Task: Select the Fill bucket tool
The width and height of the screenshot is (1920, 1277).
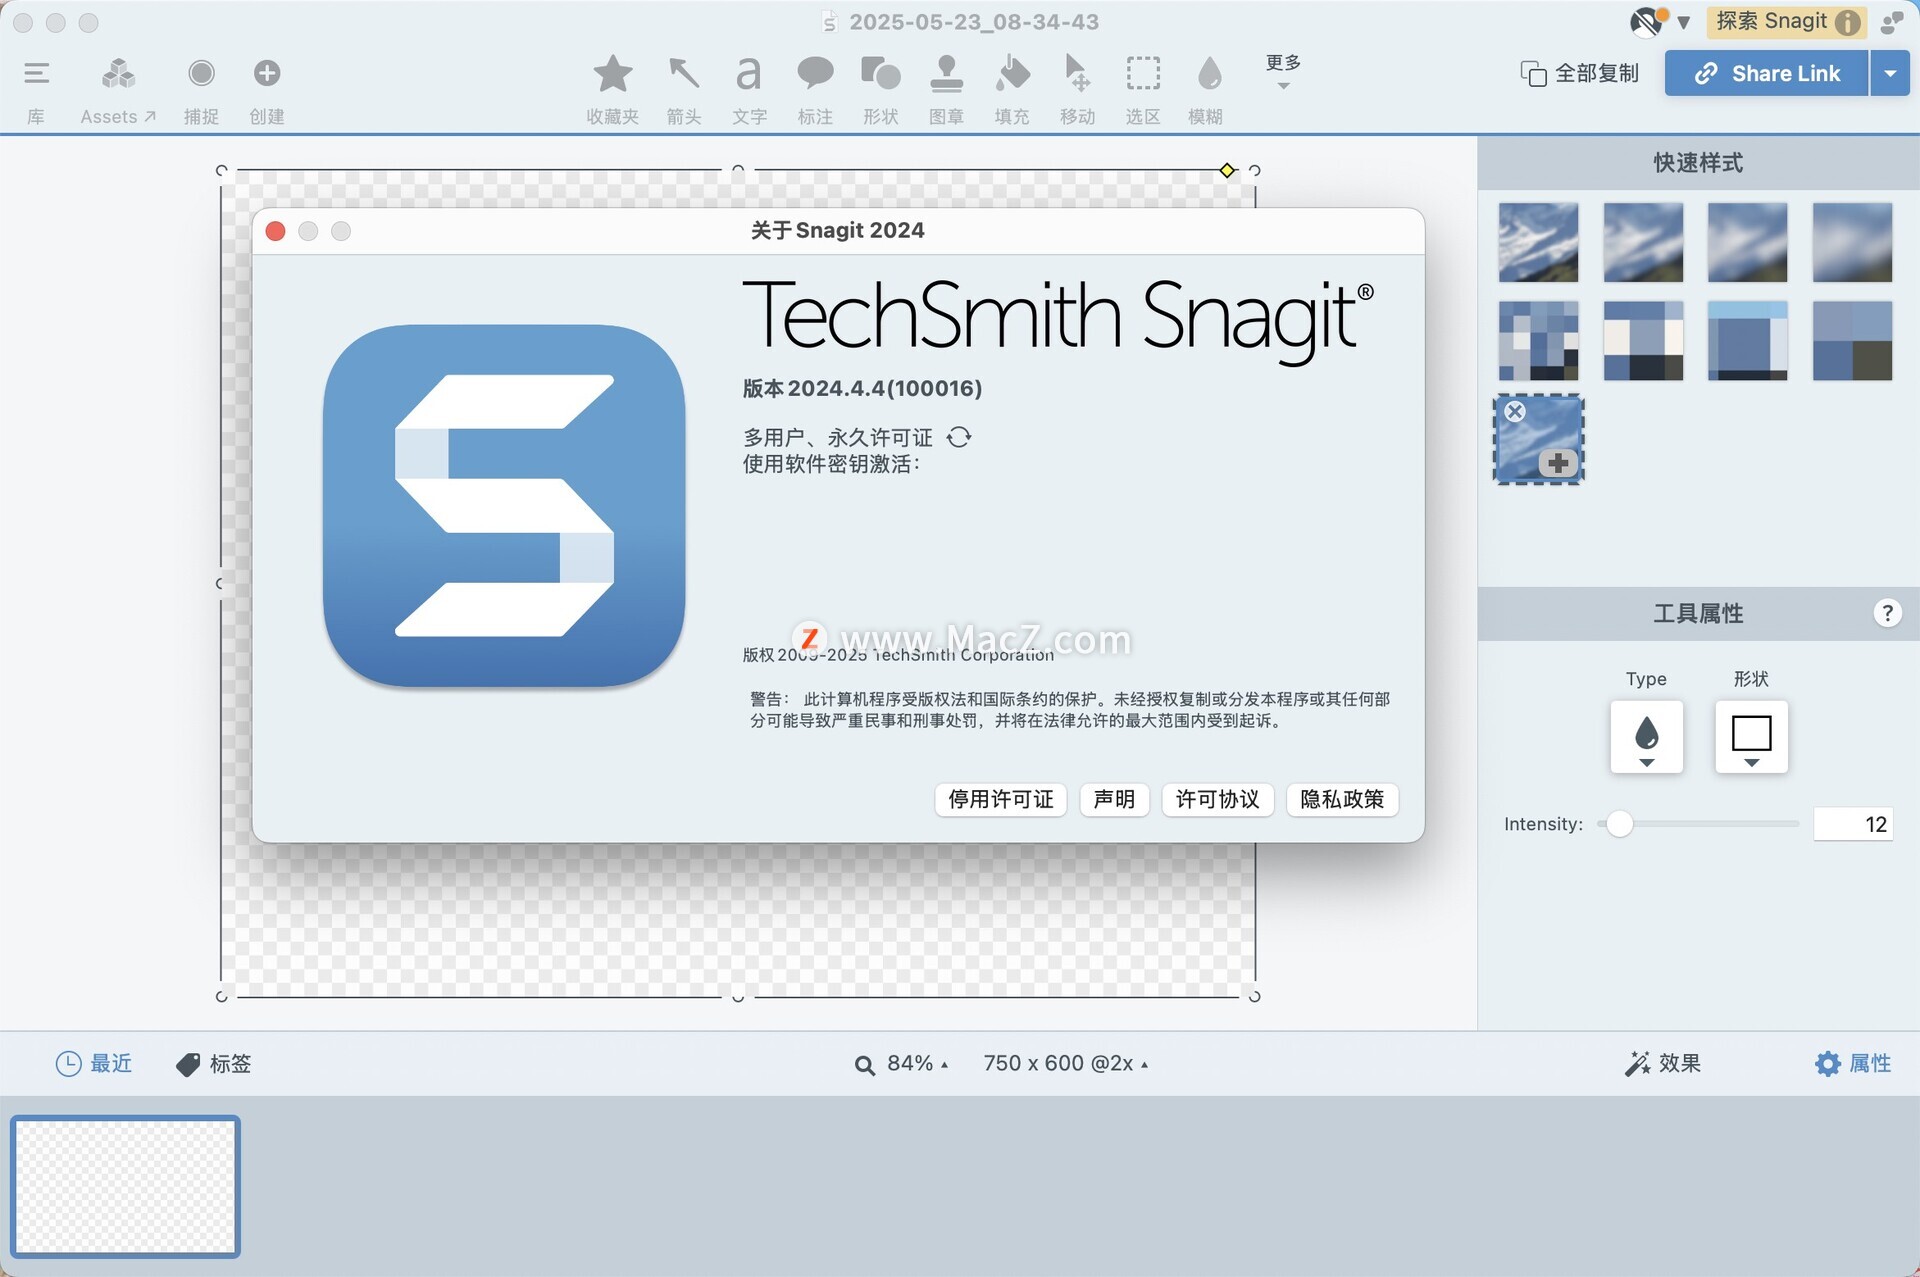Action: tap(1012, 73)
